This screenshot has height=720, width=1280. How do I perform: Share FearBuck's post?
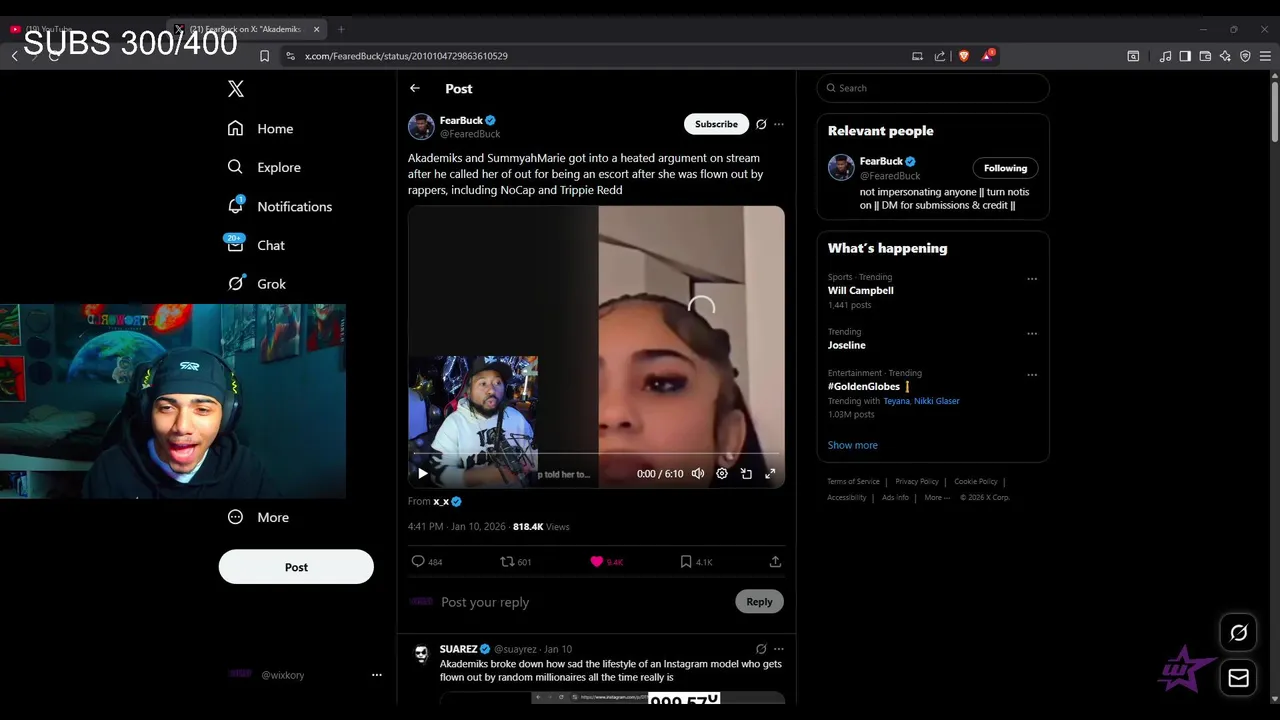[x=775, y=562]
